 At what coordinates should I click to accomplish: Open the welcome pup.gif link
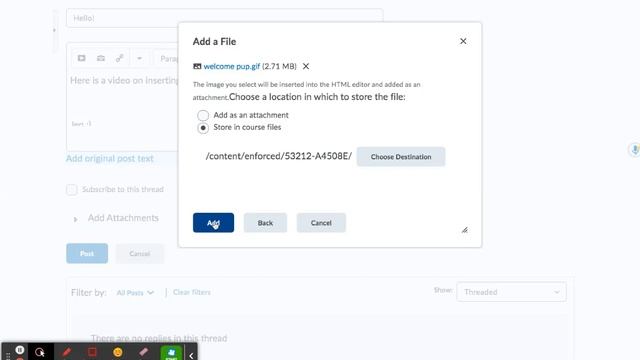[231, 66]
